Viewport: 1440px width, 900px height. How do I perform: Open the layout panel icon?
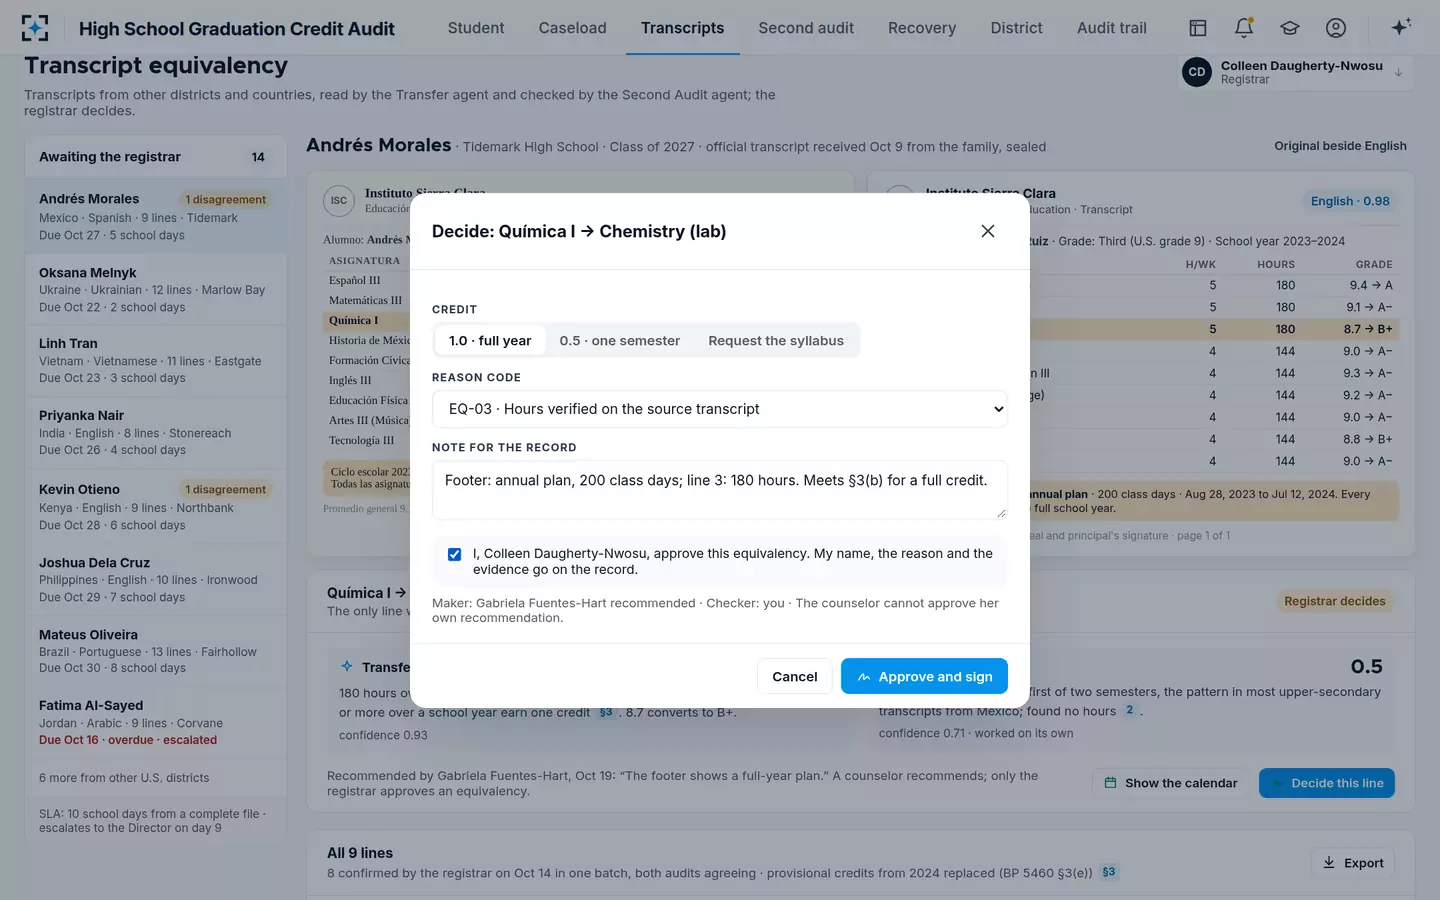point(1197,28)
